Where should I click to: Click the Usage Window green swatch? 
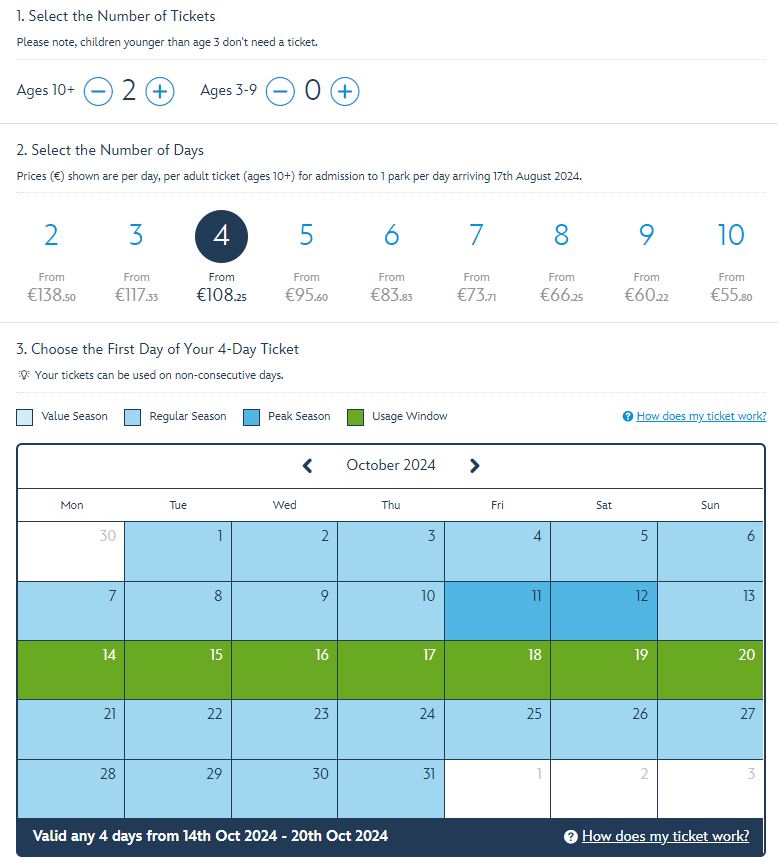(x=356, y=417)
